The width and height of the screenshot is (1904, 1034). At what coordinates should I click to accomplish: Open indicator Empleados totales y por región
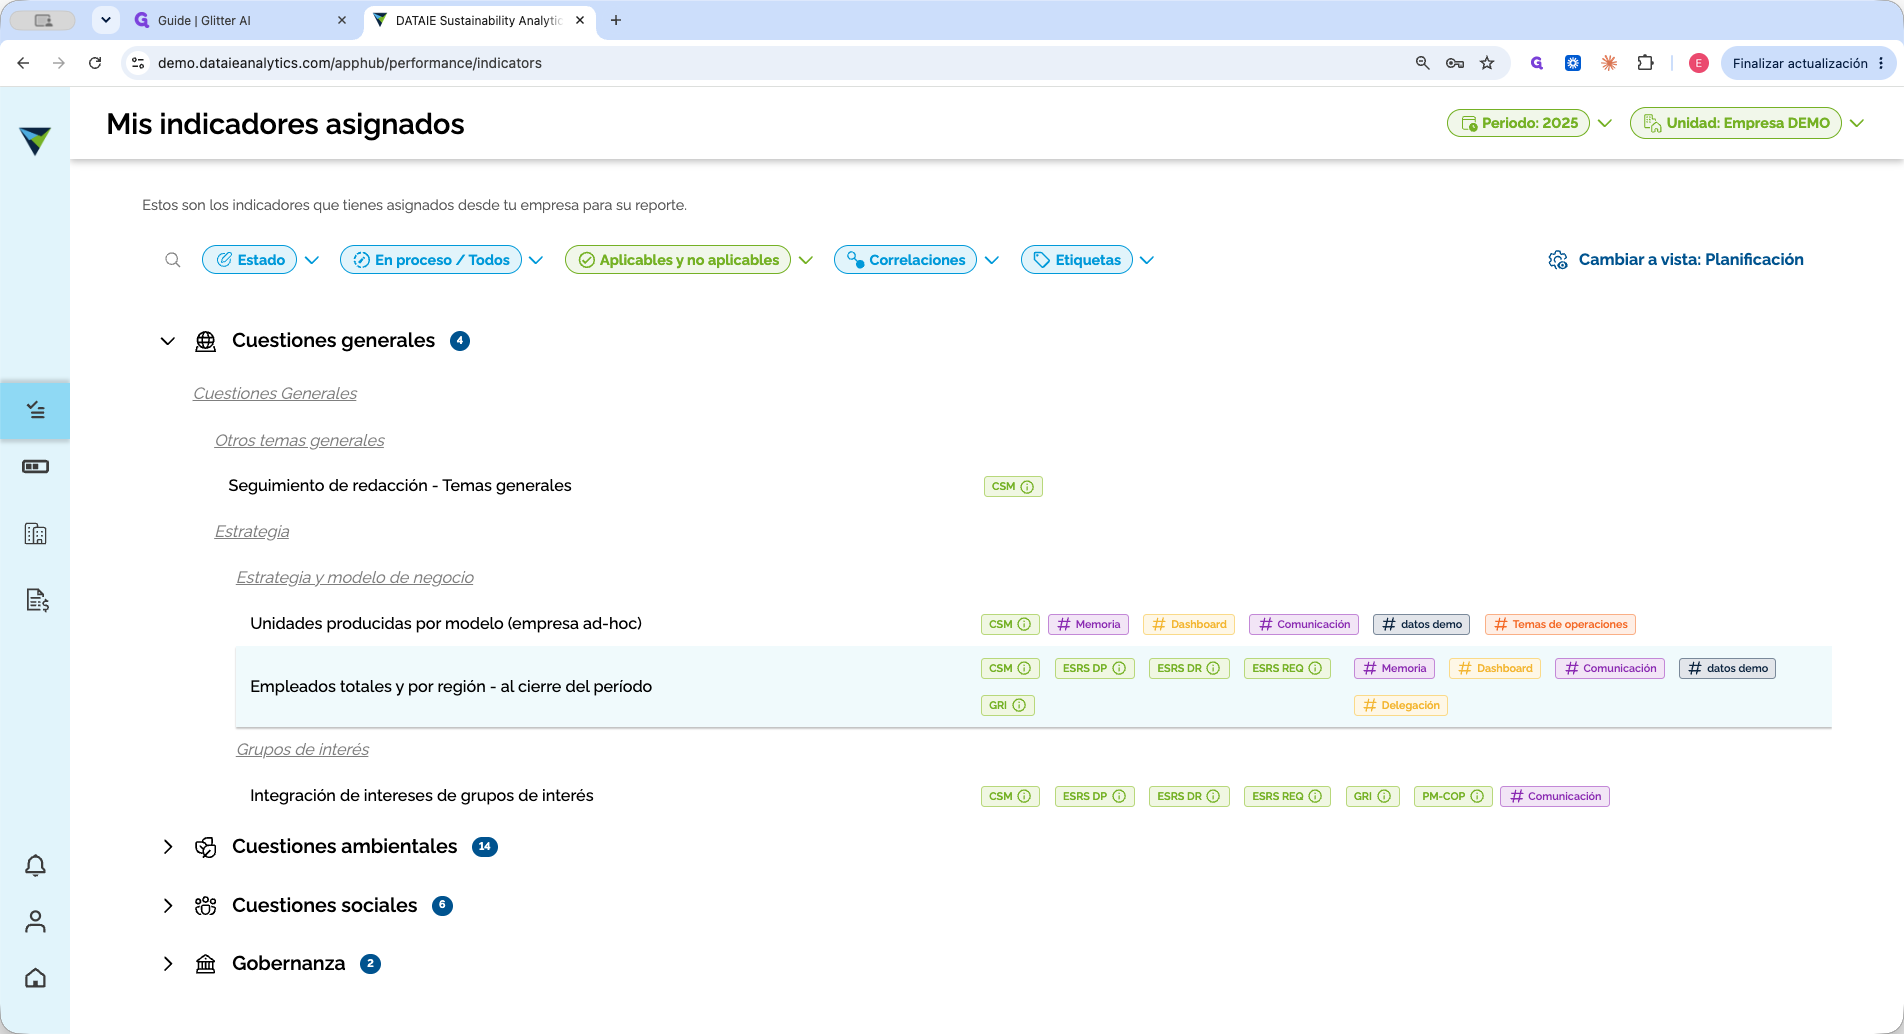451,687
